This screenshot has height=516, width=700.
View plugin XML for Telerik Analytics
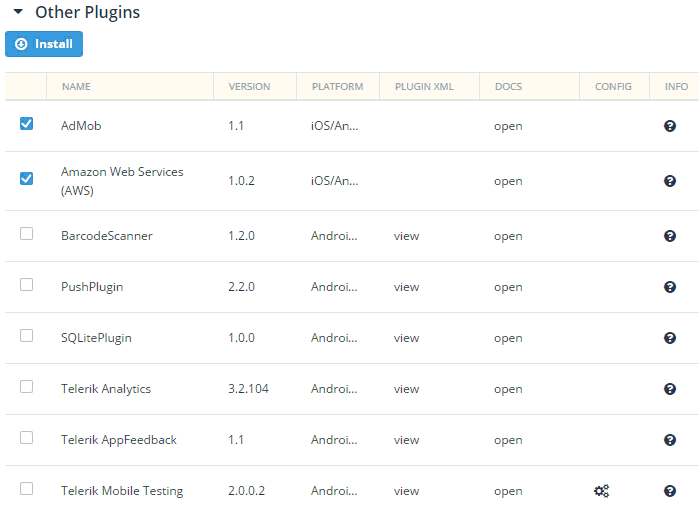coord(406,389)
